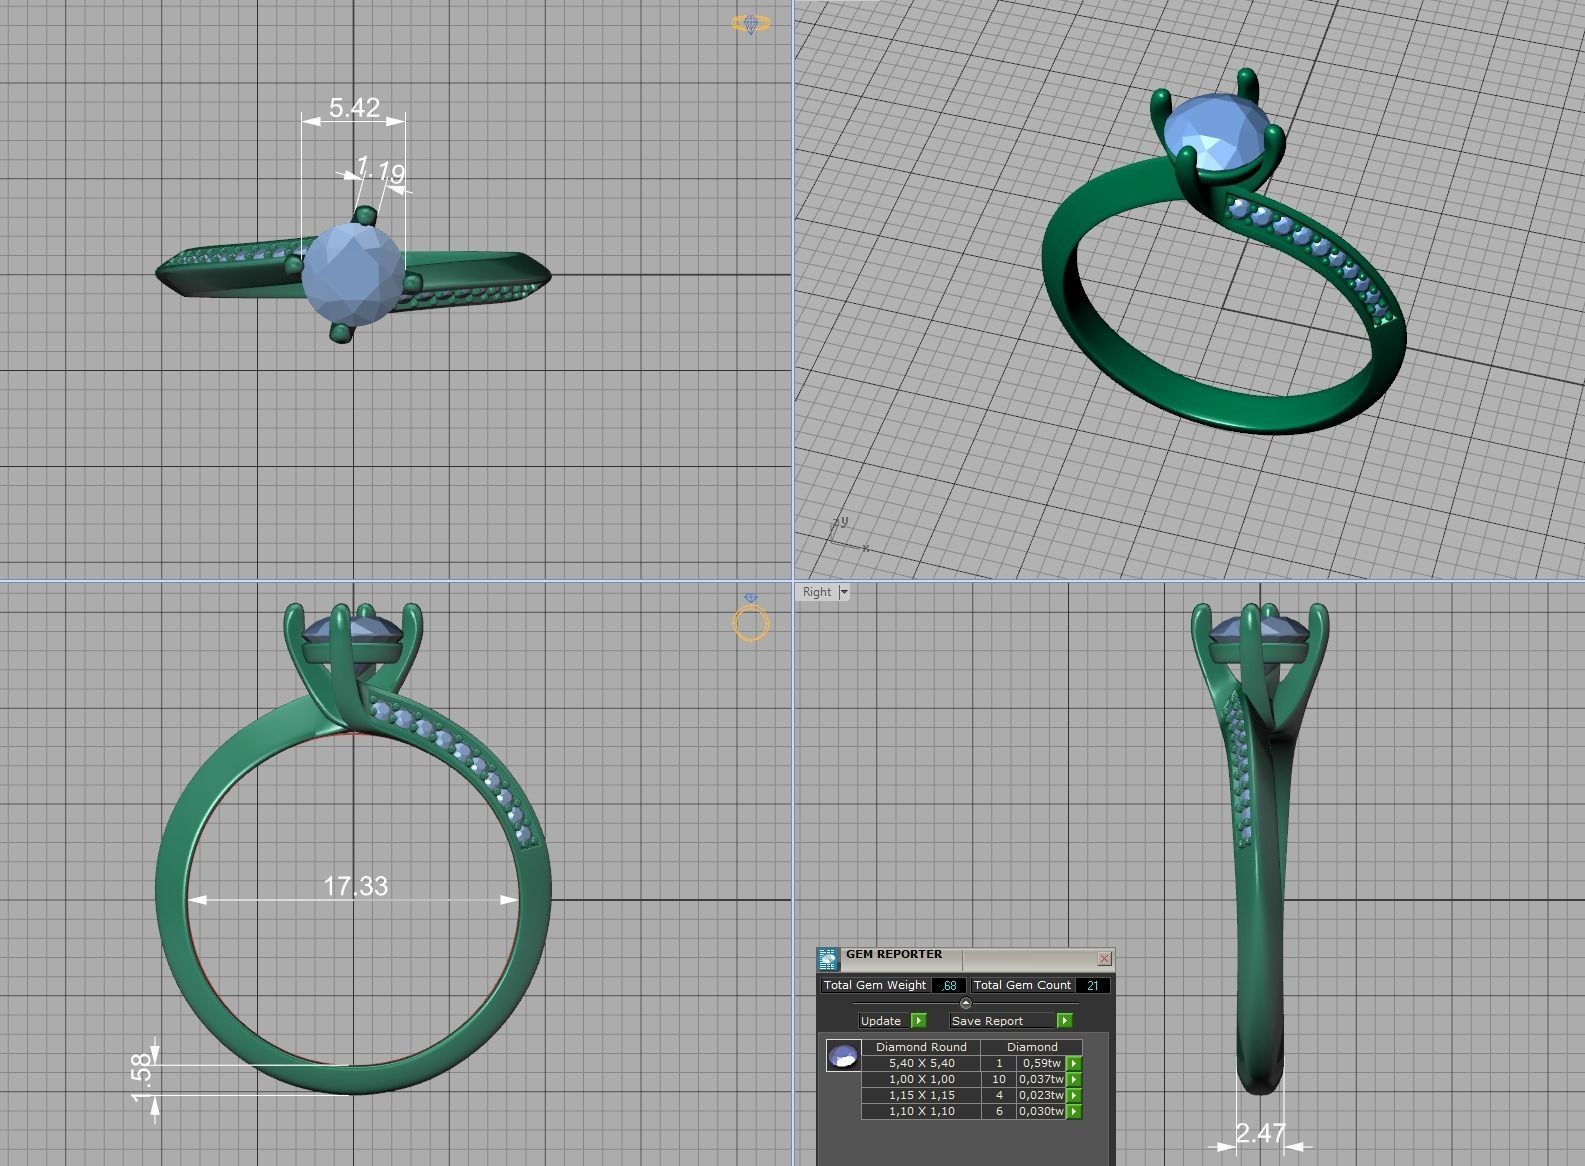
Task: Click the 0,59tw weight cell
Action: (x=1041, y=1063)
